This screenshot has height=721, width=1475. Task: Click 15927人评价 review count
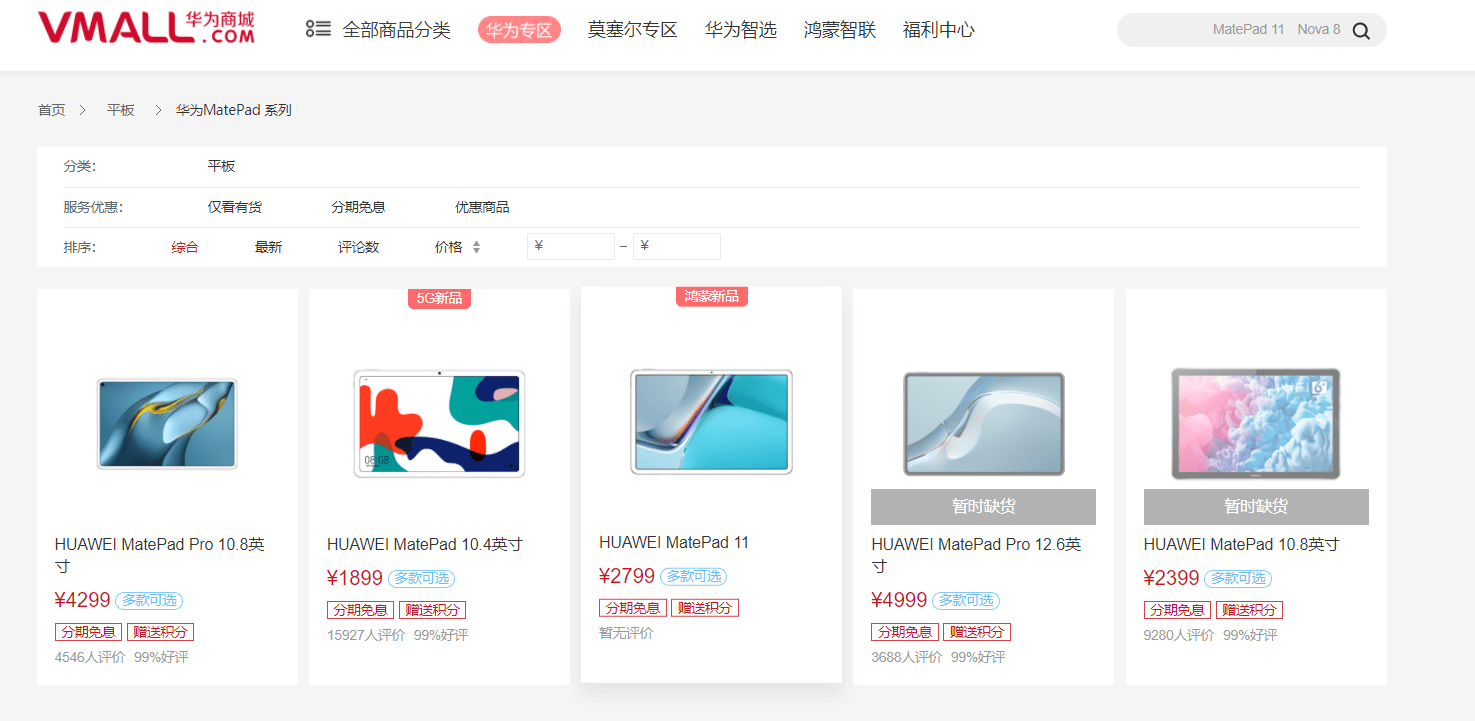click(366, 636)
